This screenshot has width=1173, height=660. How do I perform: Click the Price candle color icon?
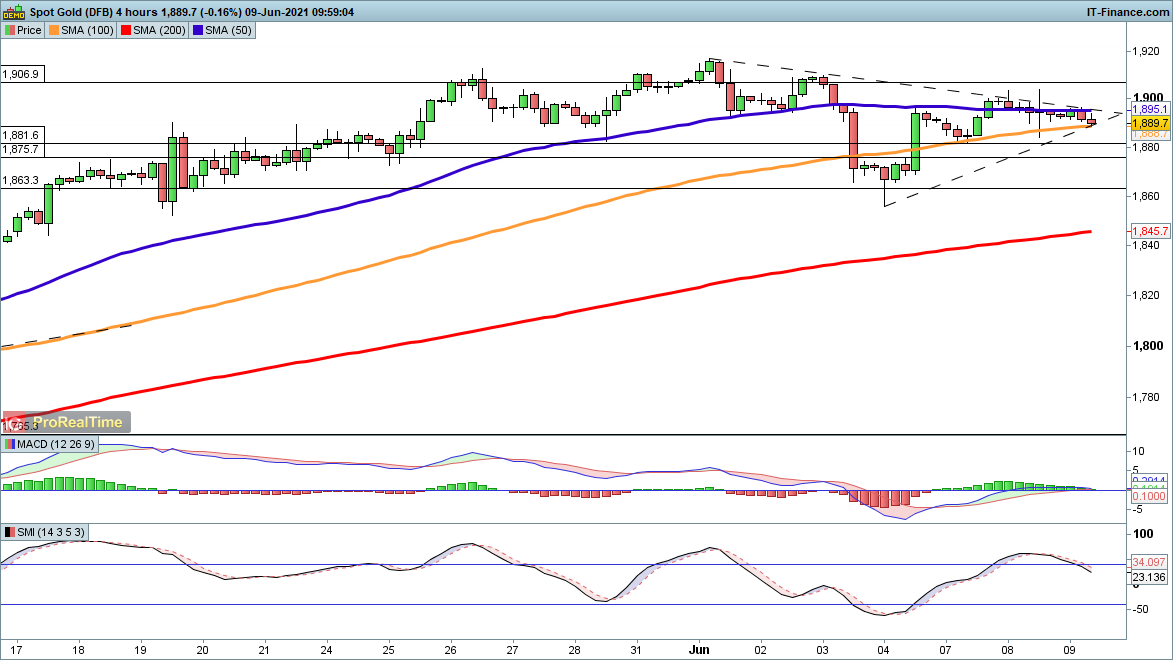coord(9,30)
